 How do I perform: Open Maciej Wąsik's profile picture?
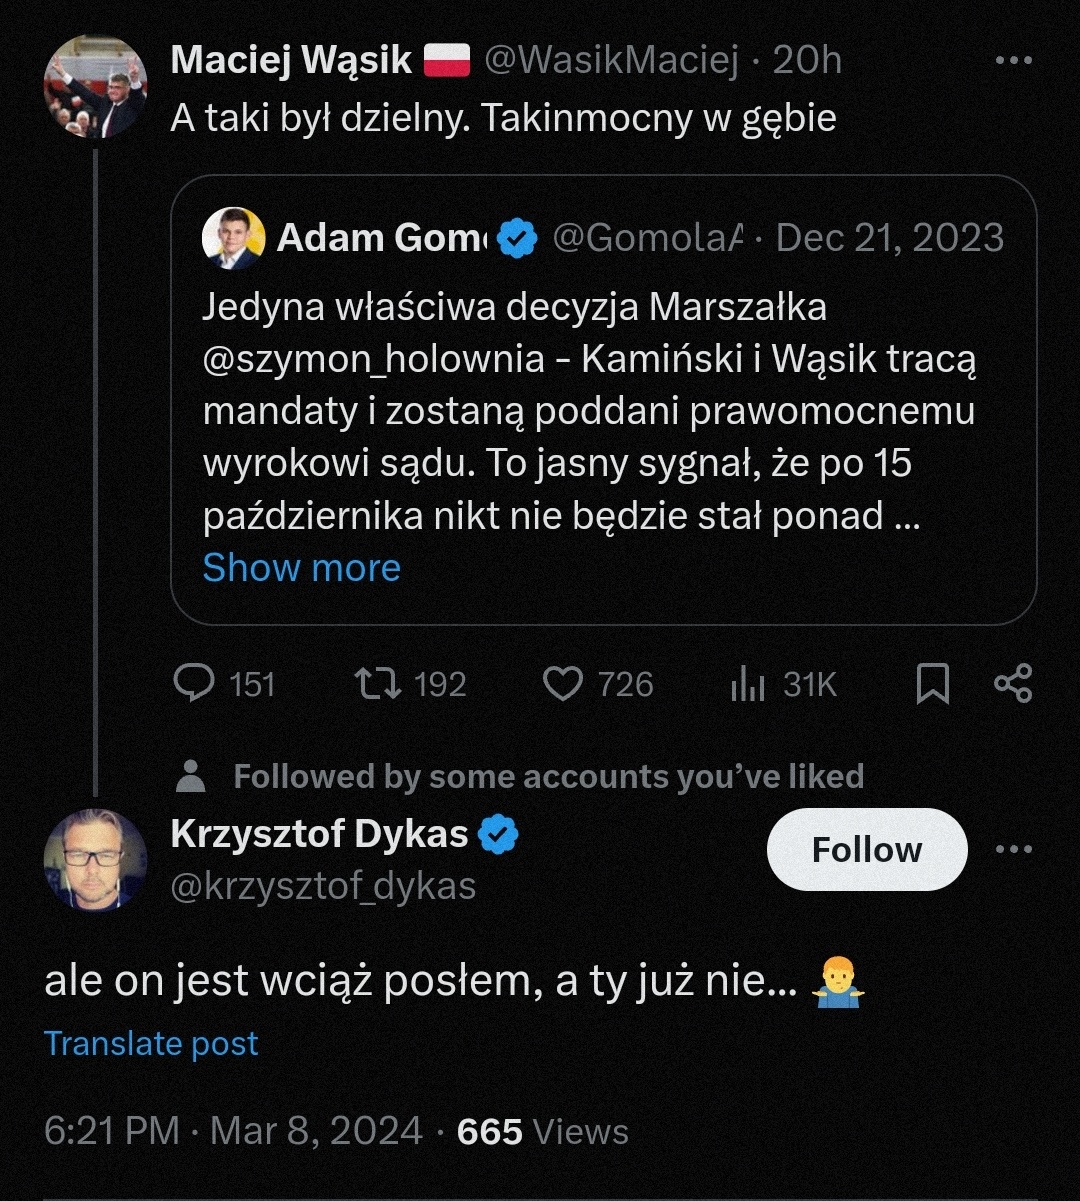point(96,87)
